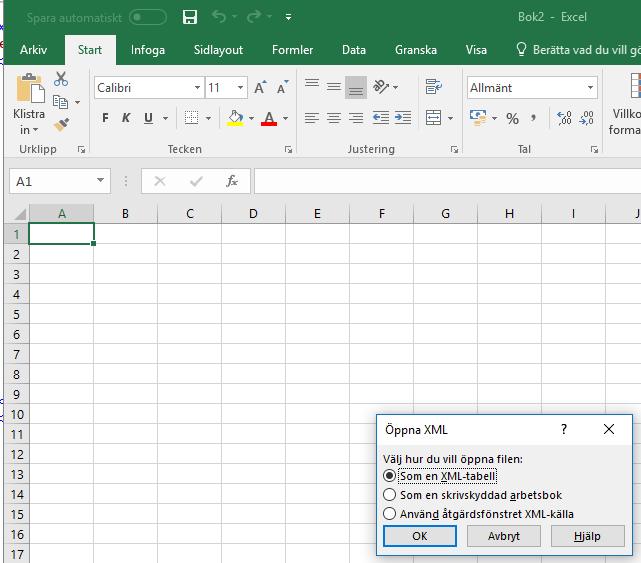The height and width of the screenshot is (563, 641).
Task: Open the Arkiv tab
Action: (34, 50)
